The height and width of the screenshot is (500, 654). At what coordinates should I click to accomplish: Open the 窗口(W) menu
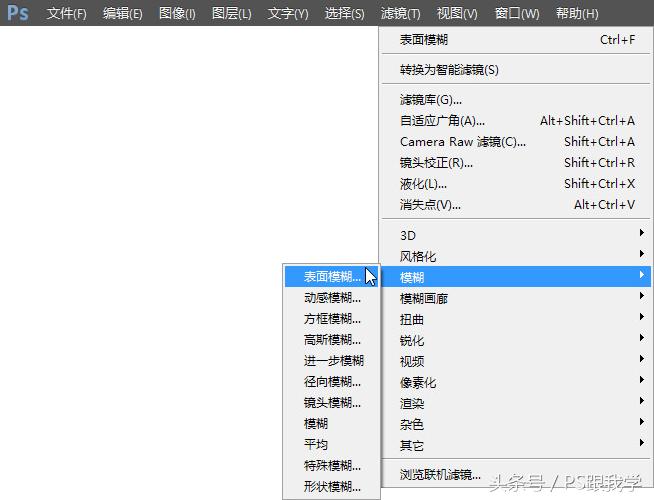(517, 13)
